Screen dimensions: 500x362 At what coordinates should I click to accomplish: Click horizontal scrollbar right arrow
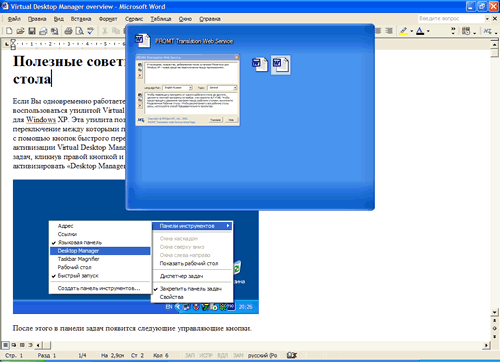[487, 345]
